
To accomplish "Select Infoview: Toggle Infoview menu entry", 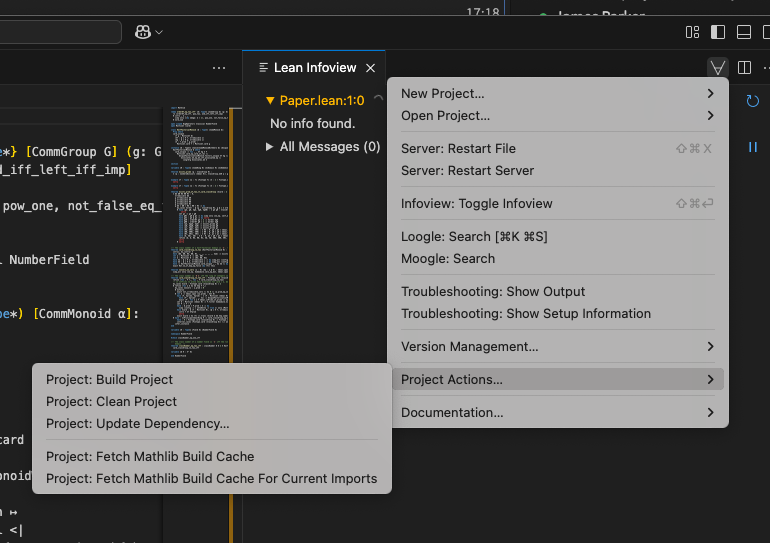I will (x=476, y=203).
